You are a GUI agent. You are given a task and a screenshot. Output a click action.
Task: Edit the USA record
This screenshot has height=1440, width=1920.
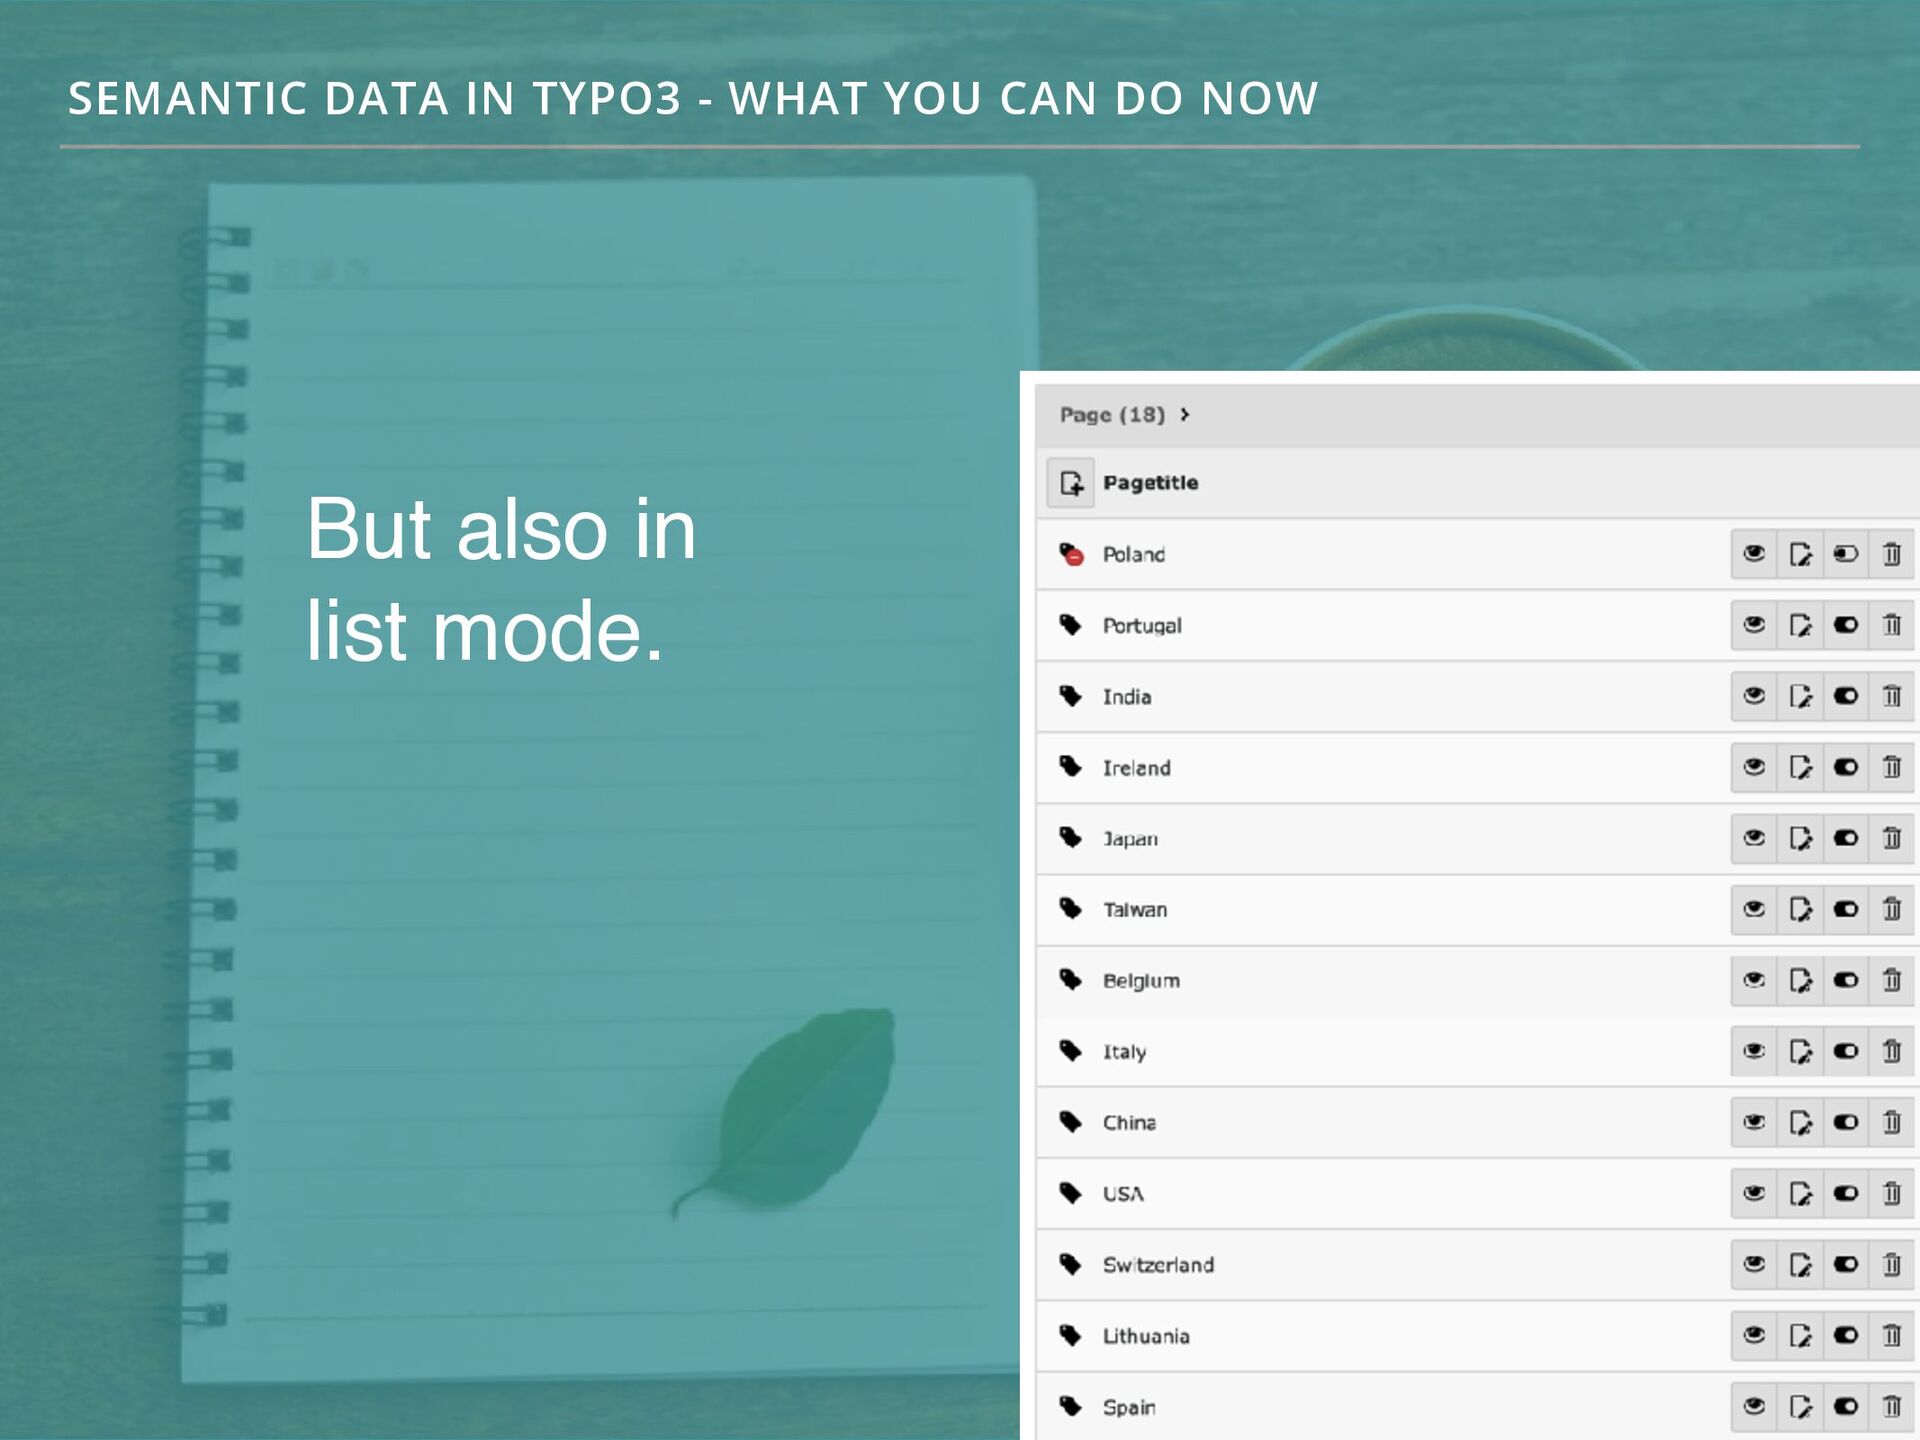1800,1193
